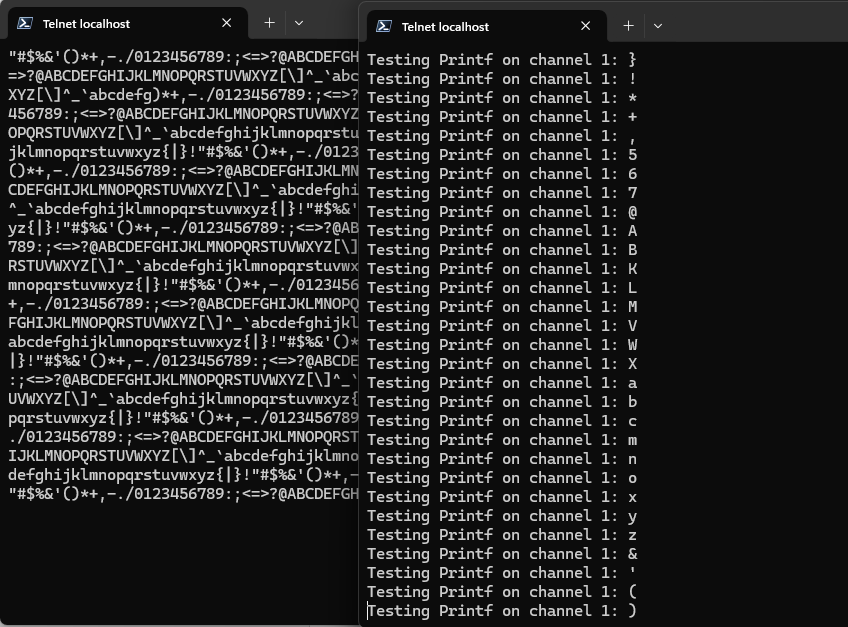Click the new tab plus icon in right window
Image resolution: width=848 pixels, height=627 pixels.
point(628,26)
